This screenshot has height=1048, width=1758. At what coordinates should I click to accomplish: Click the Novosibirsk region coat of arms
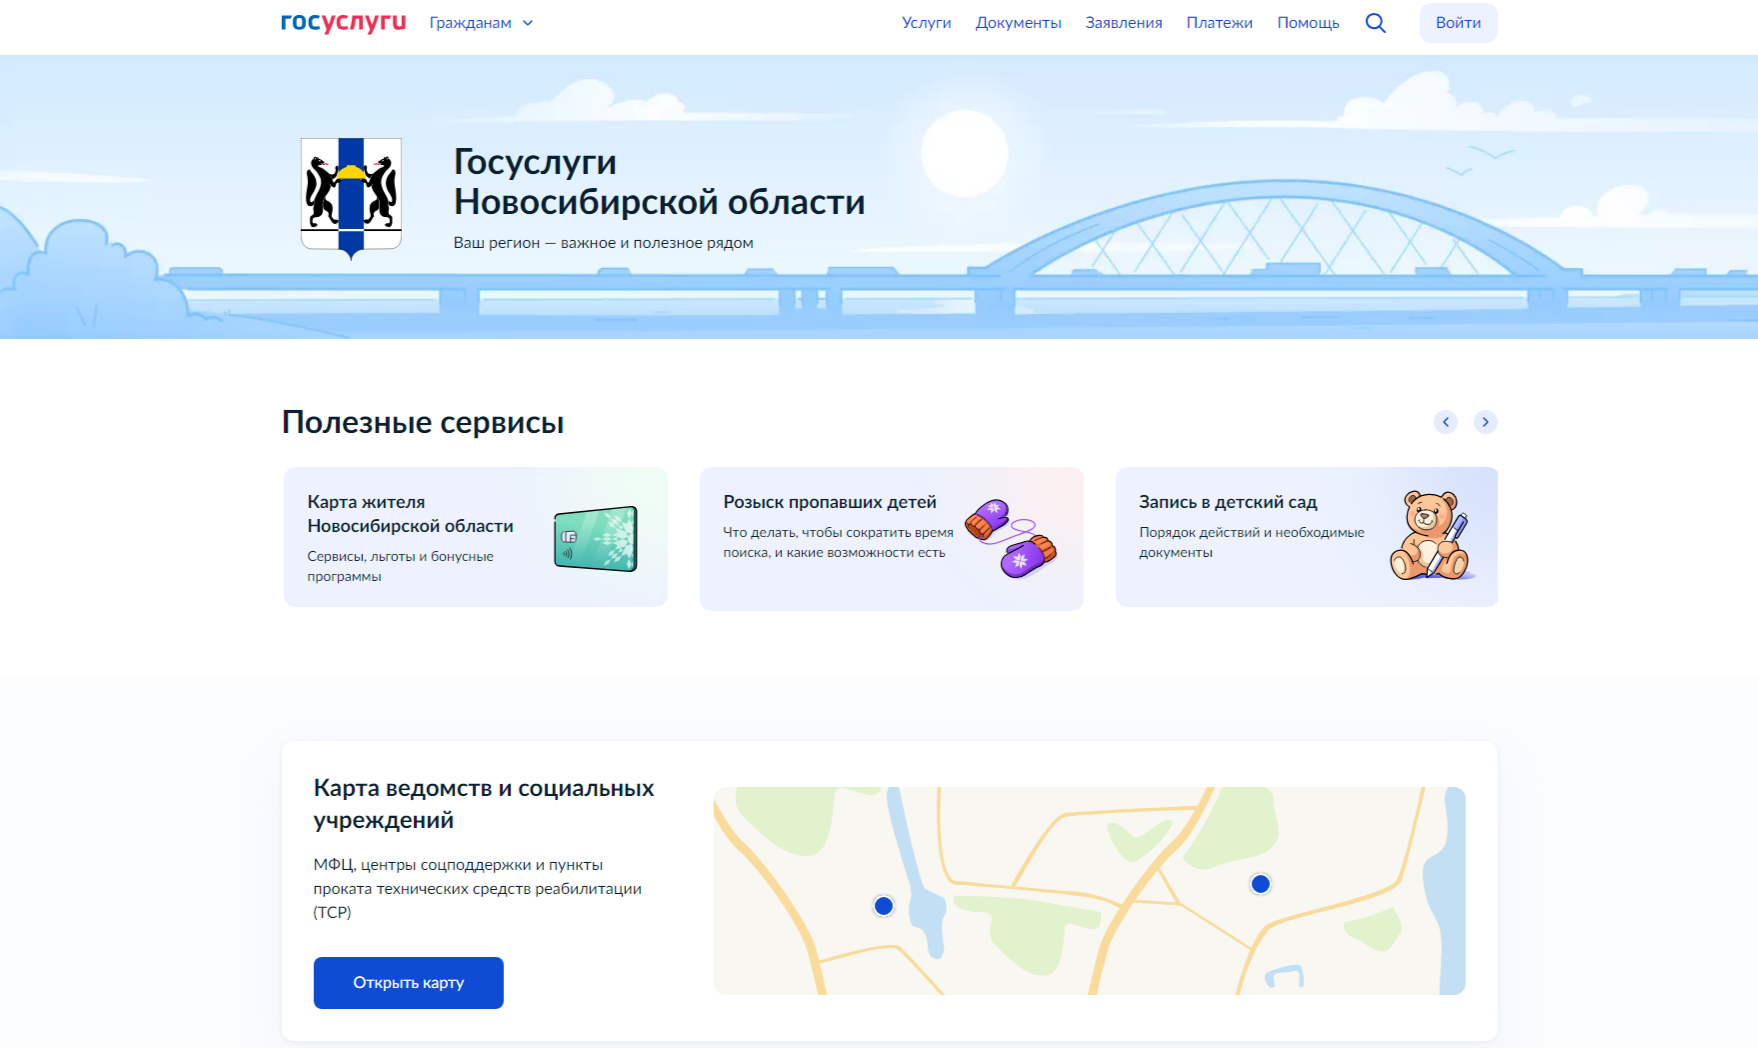pyautogui.click(x=351, y=197)
